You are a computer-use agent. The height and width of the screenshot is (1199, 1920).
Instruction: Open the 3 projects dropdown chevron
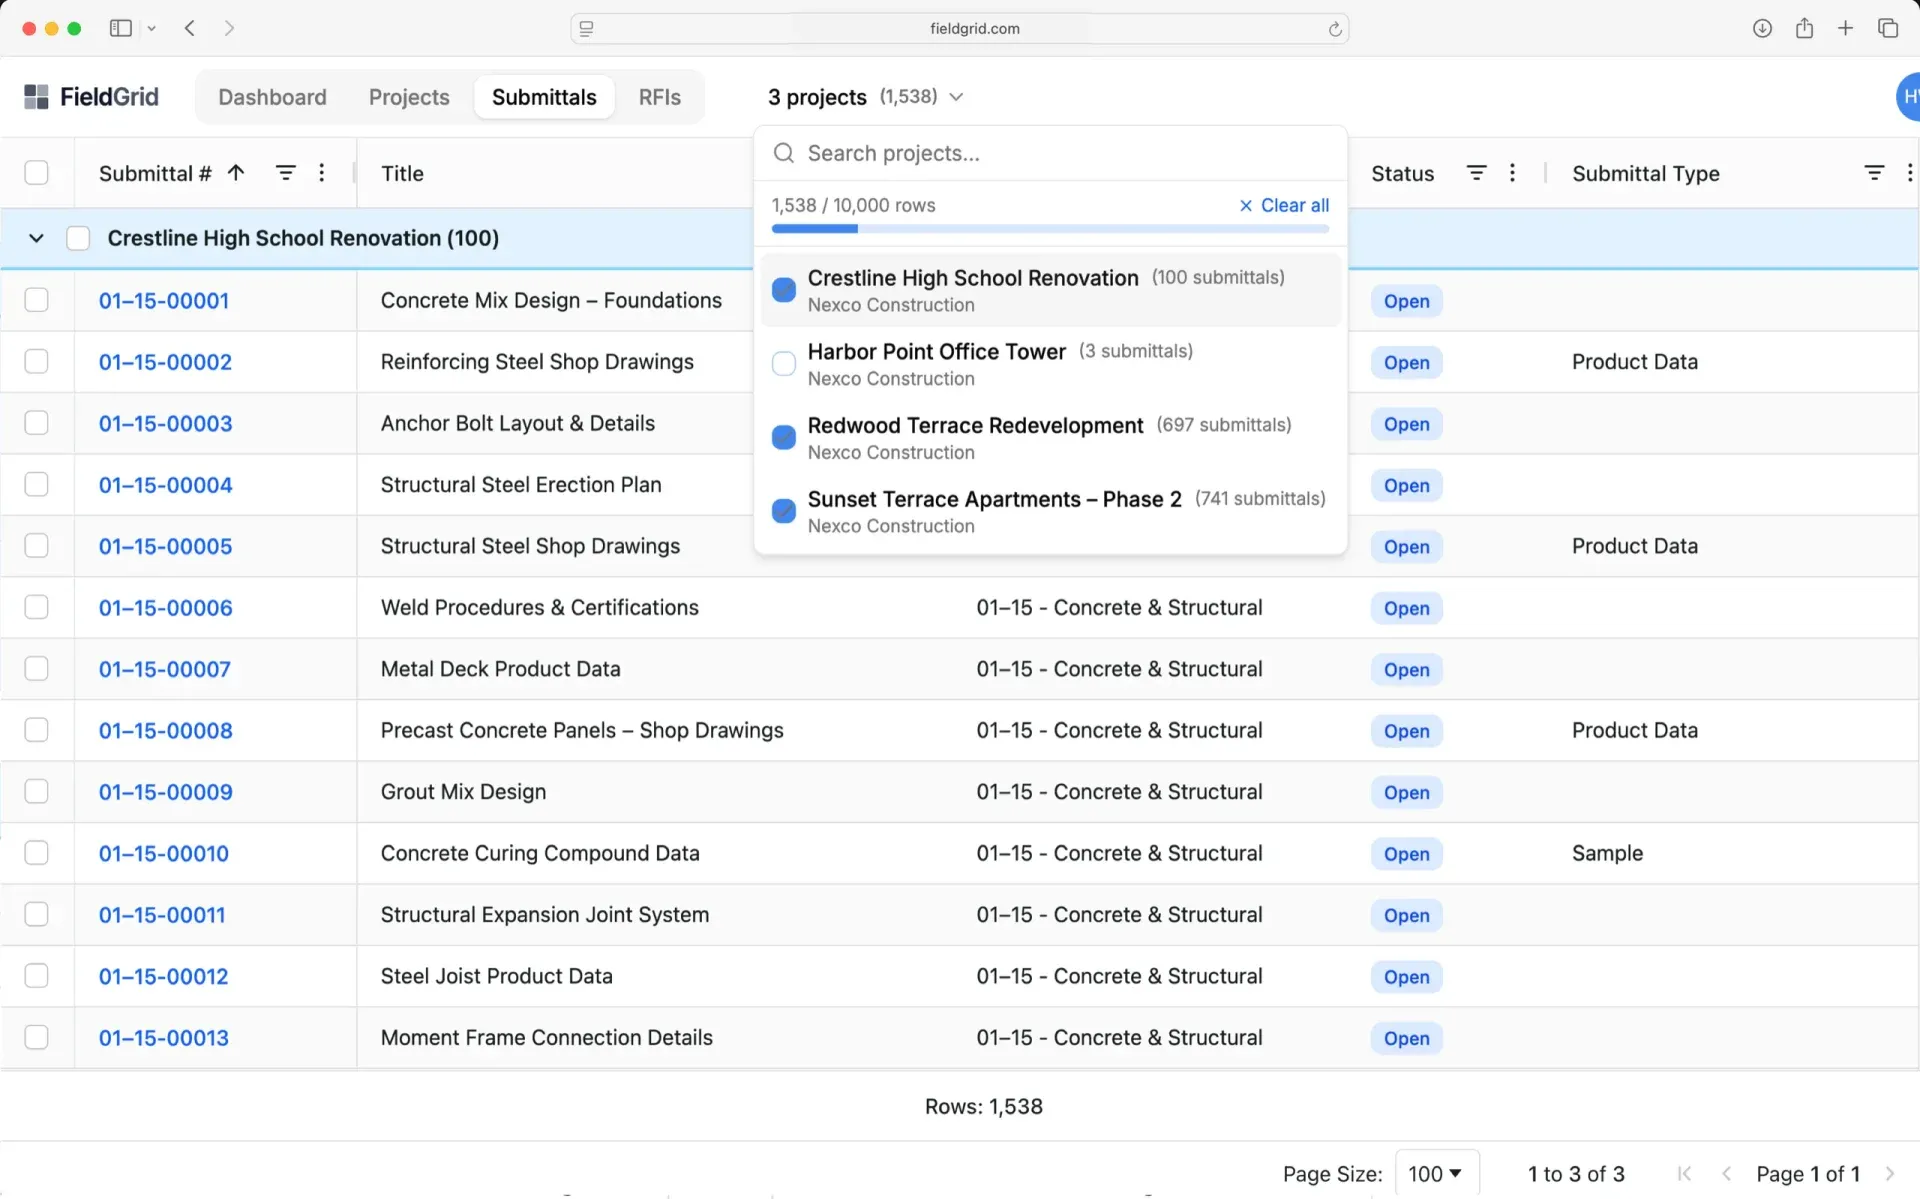(x=956, y=97)
